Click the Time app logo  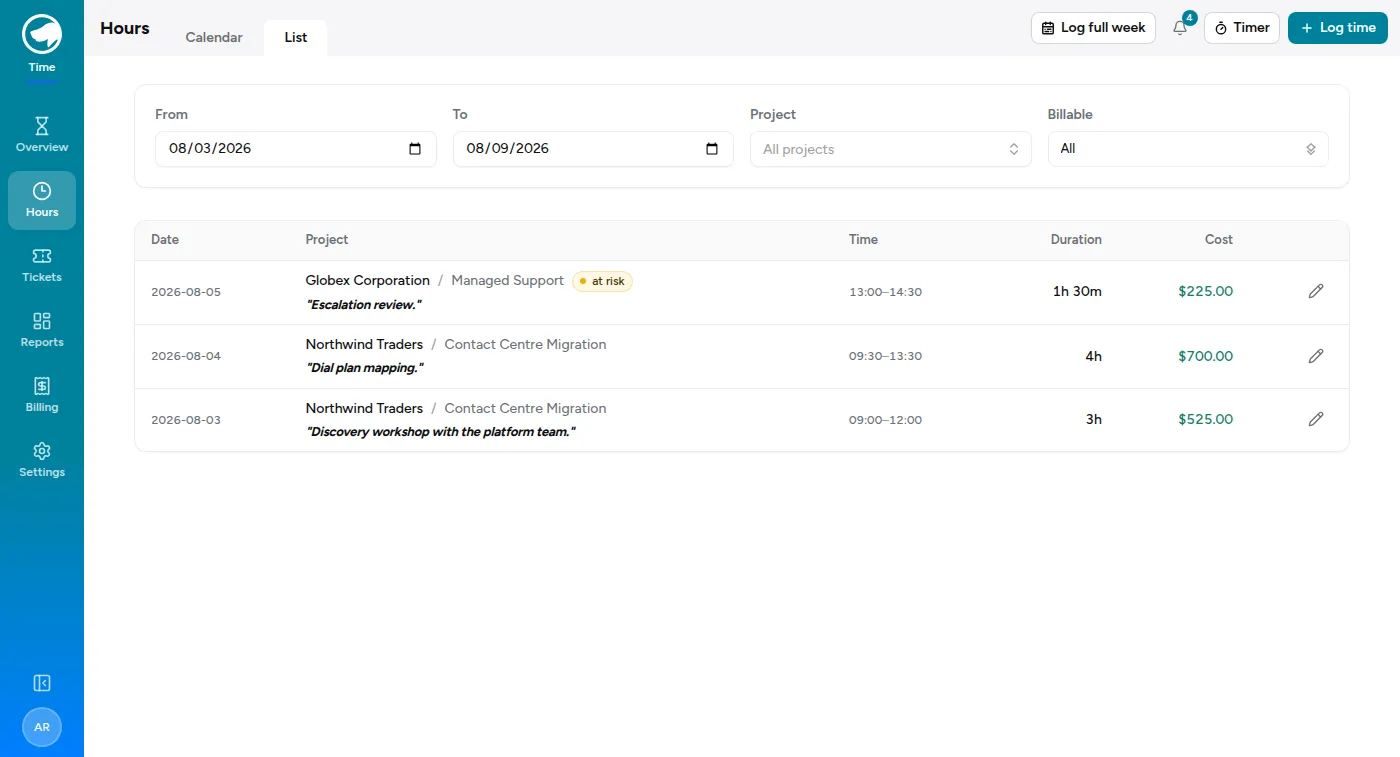click(42, 34)
